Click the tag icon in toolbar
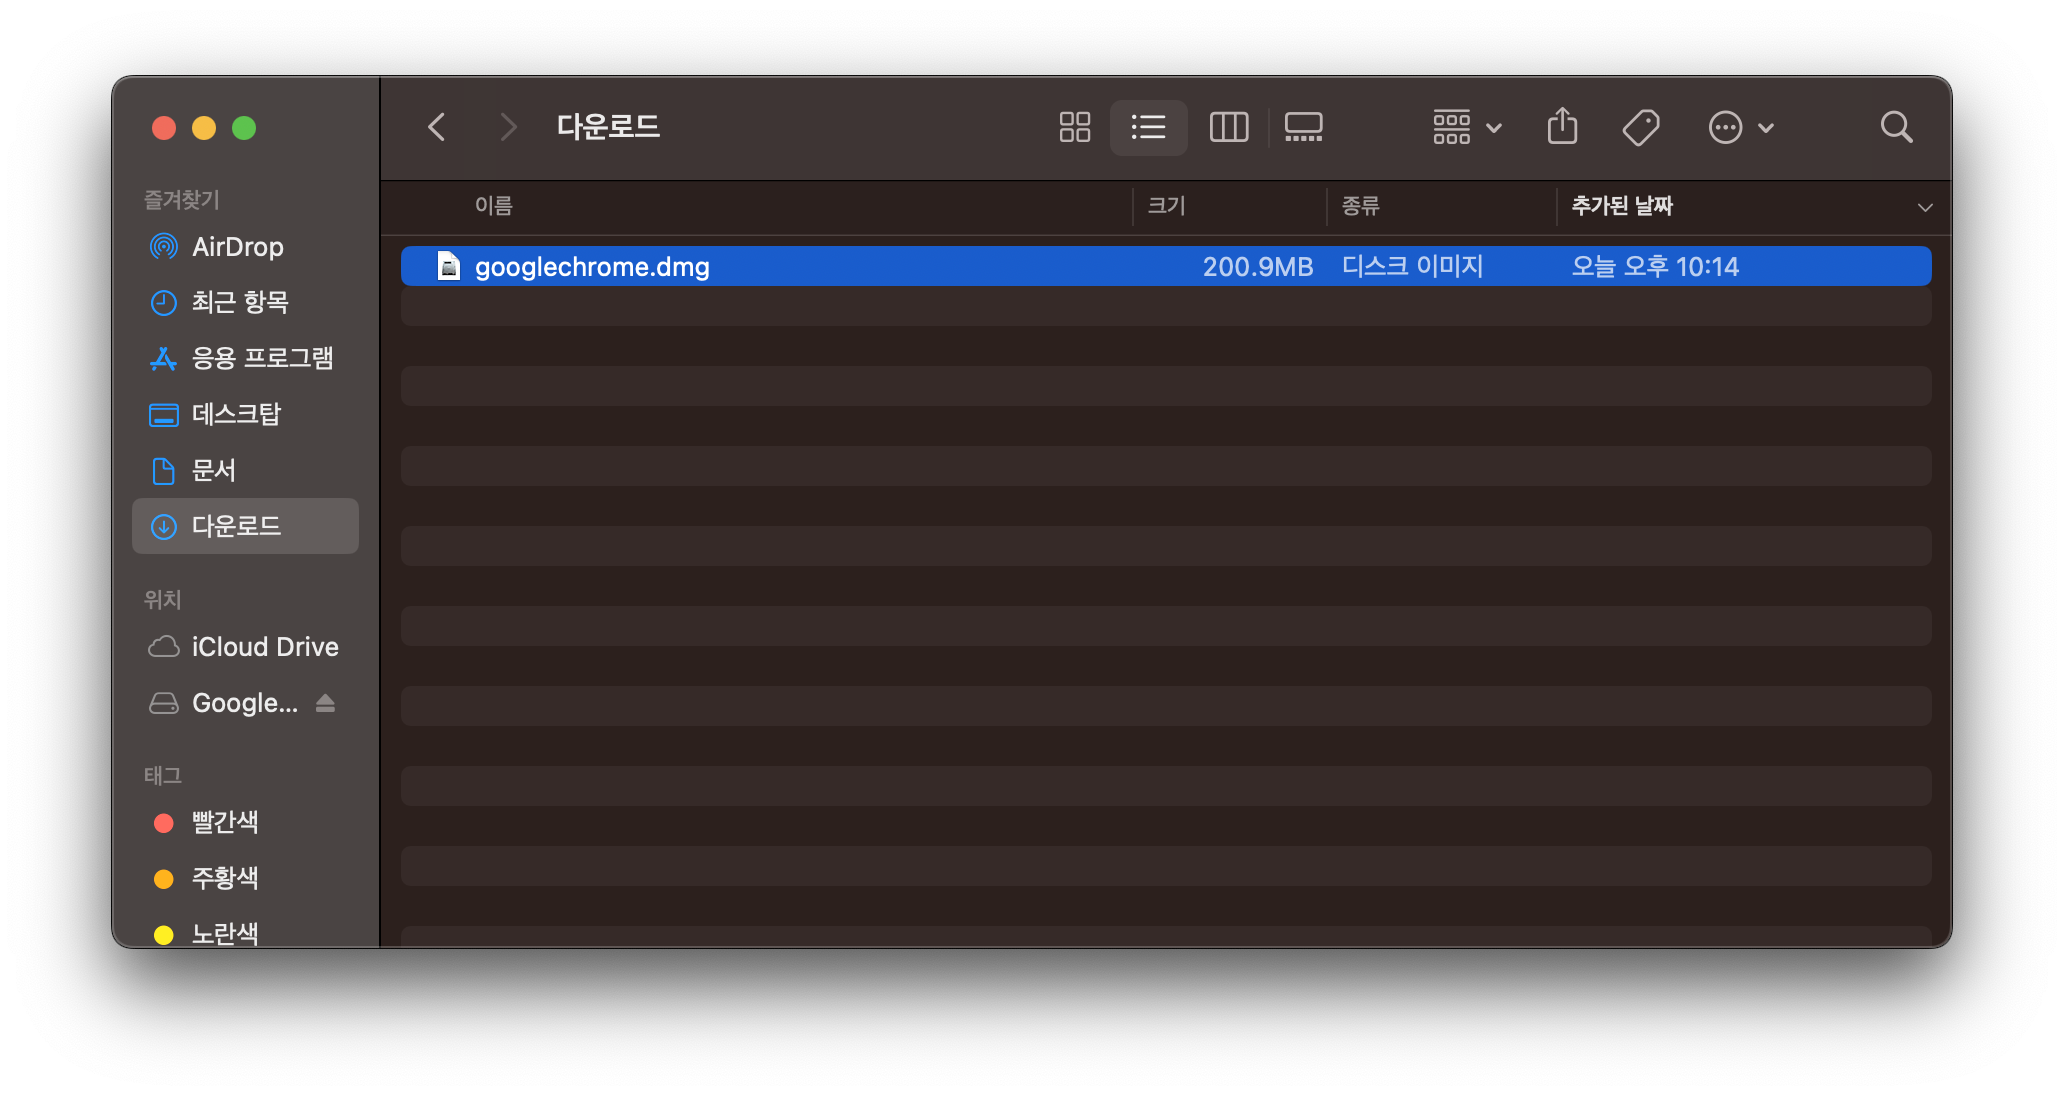 point(1640,127)
